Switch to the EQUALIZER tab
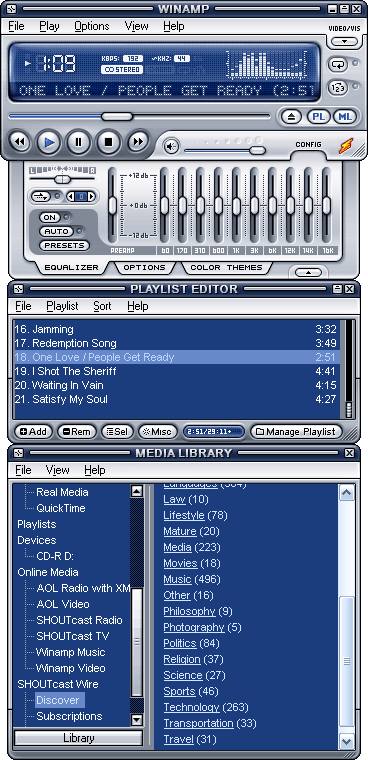Viewport: 368px width, 760px height. pyautogui.click(x=71, y=267)
